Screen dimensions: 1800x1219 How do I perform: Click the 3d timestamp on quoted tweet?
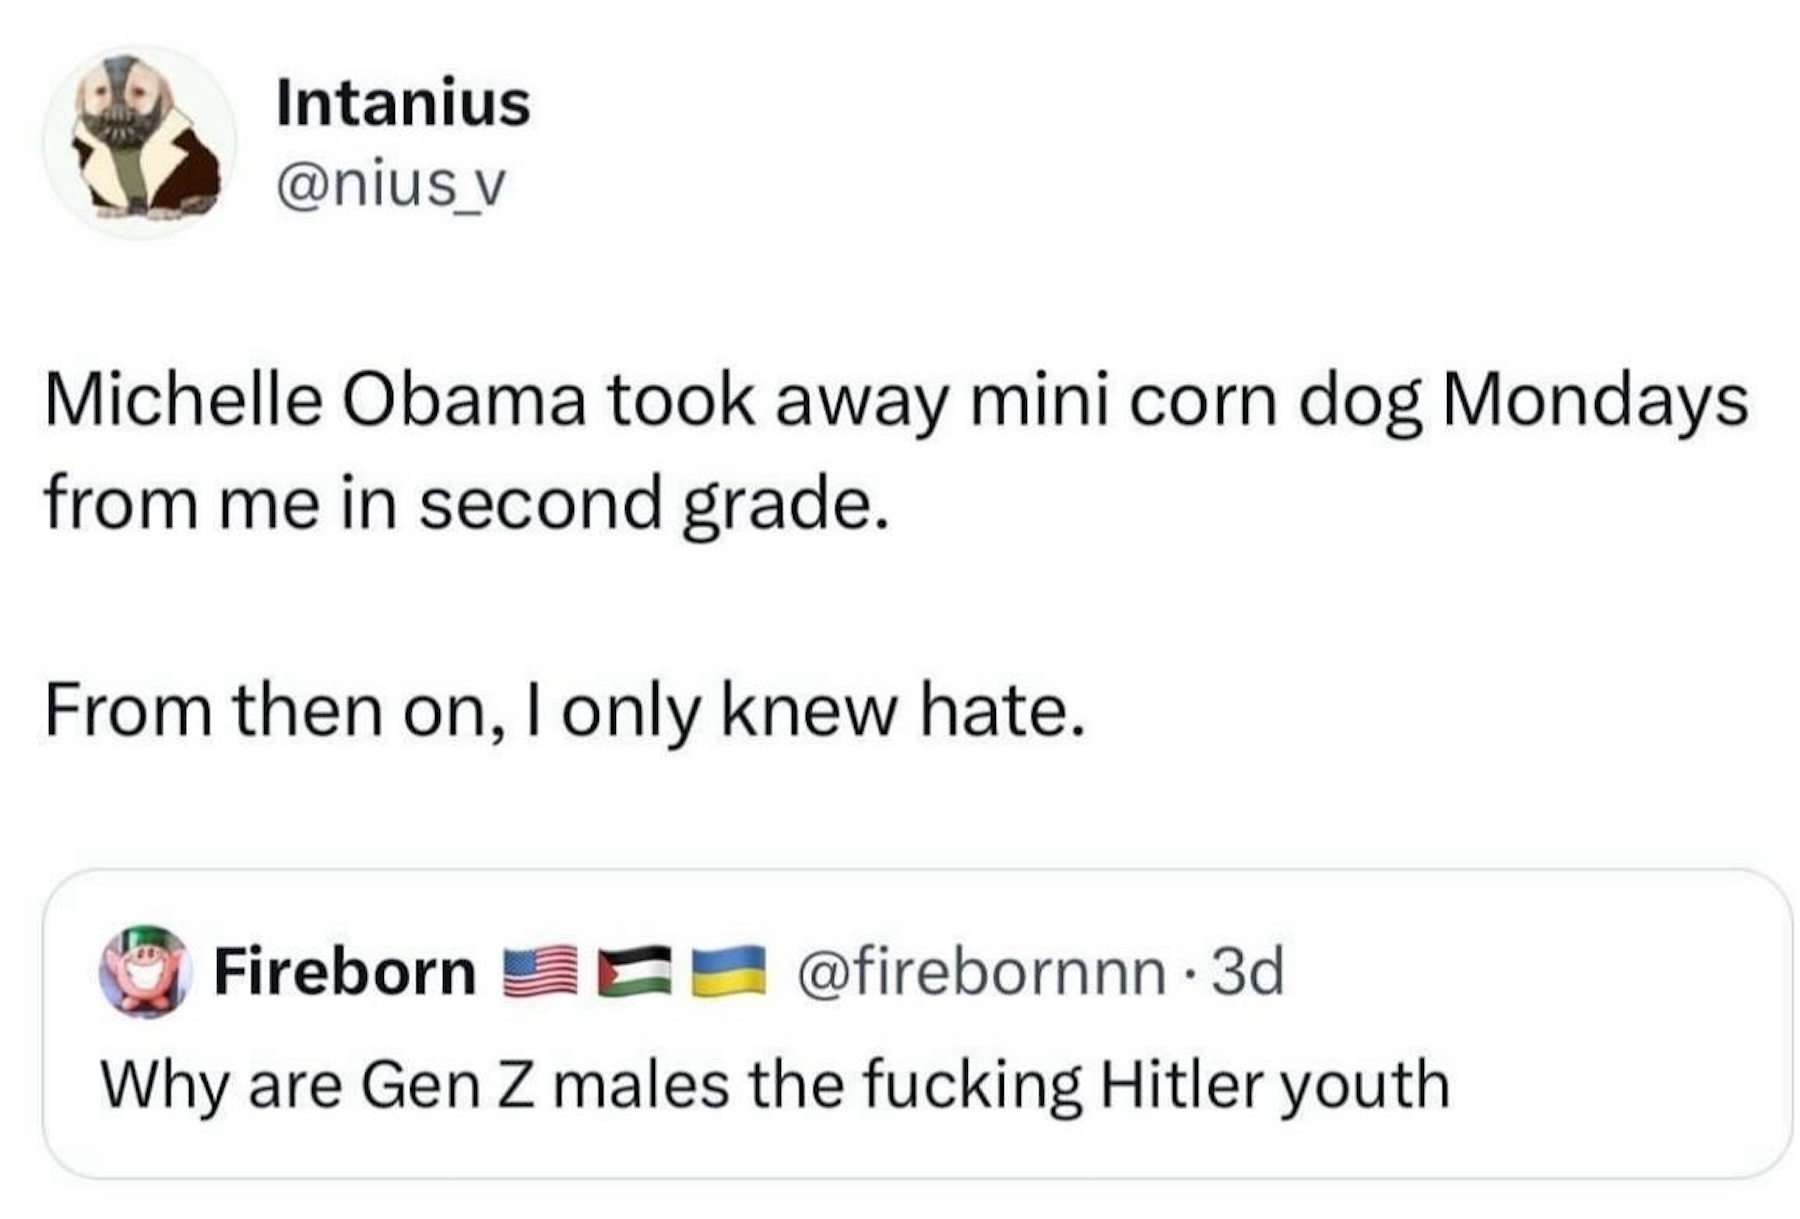click(x=1247, y=972)
